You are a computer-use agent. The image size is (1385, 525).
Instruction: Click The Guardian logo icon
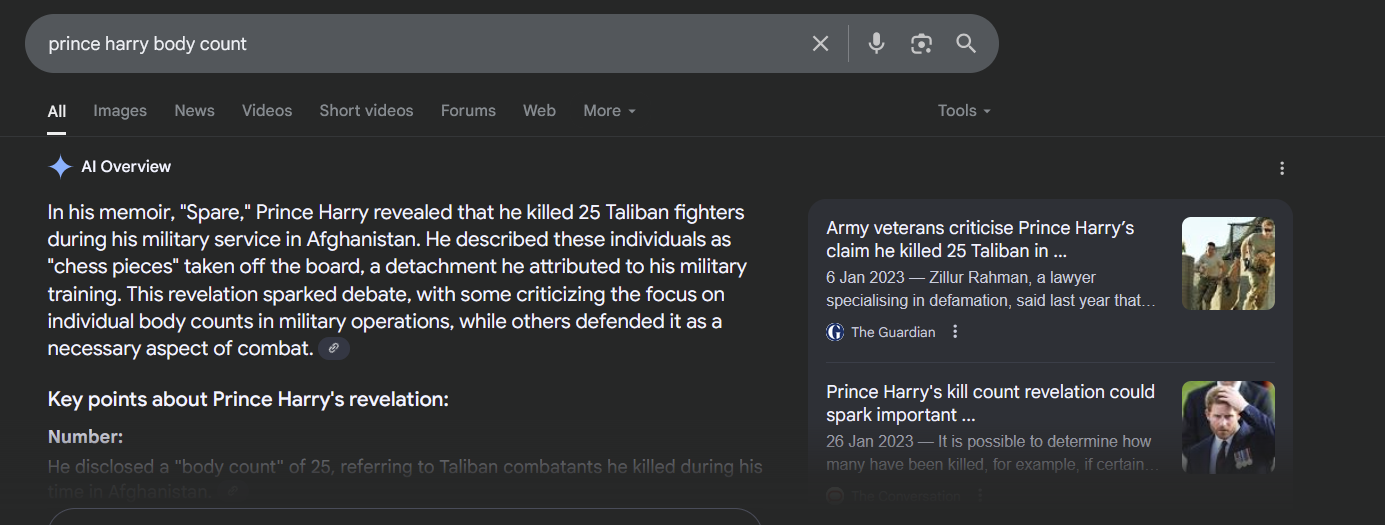coord(835,332)
